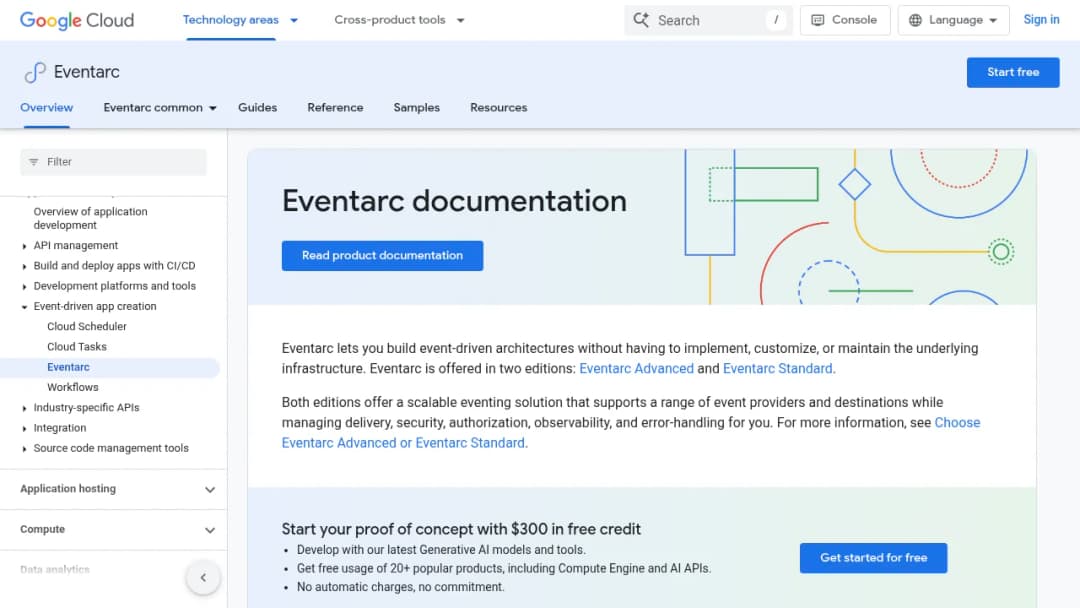The height and width of the screenshot is (608, 1080).
Task: Click the Eventarc product icon
Action: tap(34, 72)
